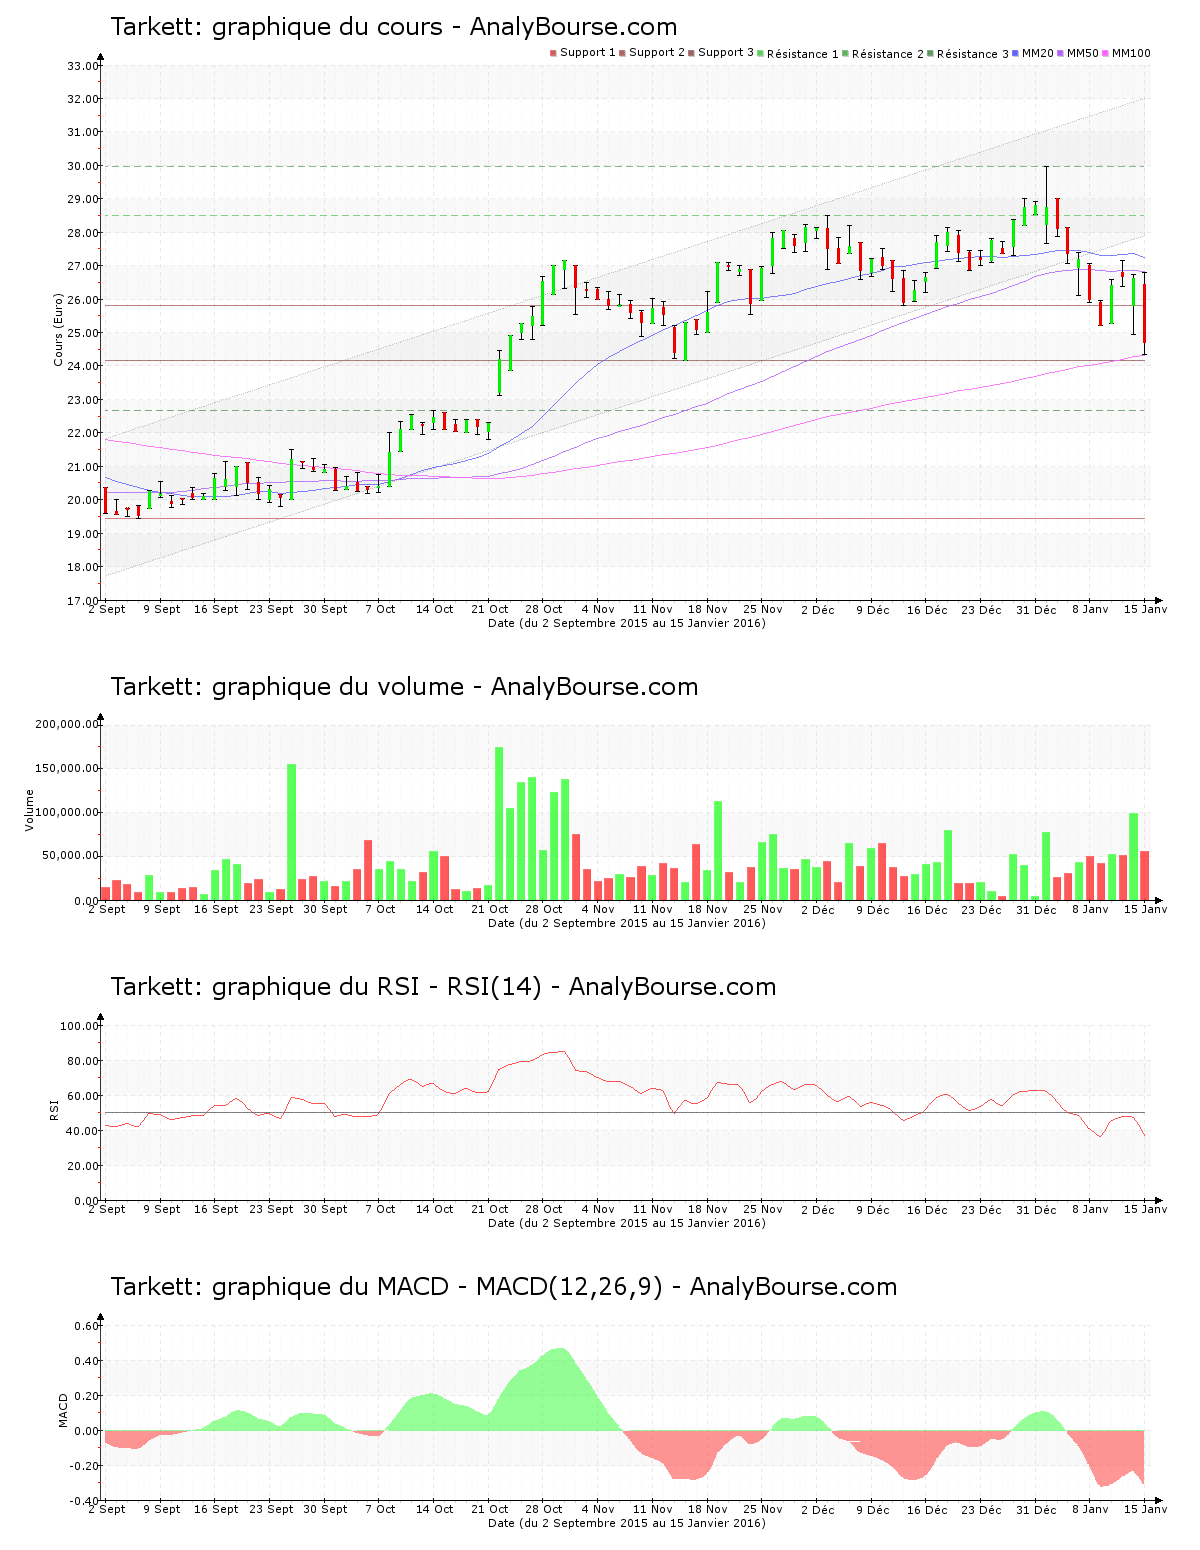Click the 'Volume' axis title
The height and width of the screenshot is (1550, 1200).
click(x=29, y=810)
